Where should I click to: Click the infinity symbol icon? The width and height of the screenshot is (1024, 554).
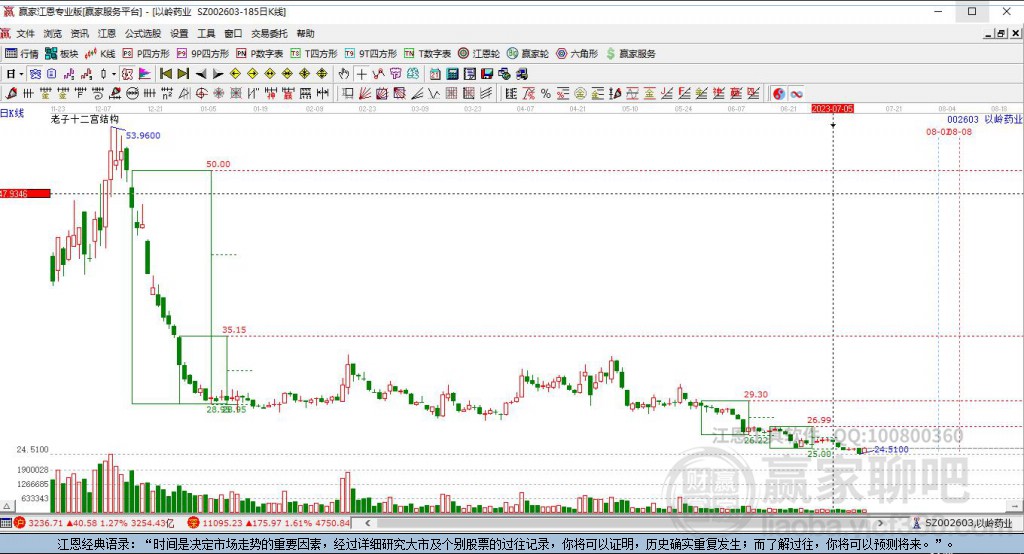pyautogui.click(x=796, y=93)
